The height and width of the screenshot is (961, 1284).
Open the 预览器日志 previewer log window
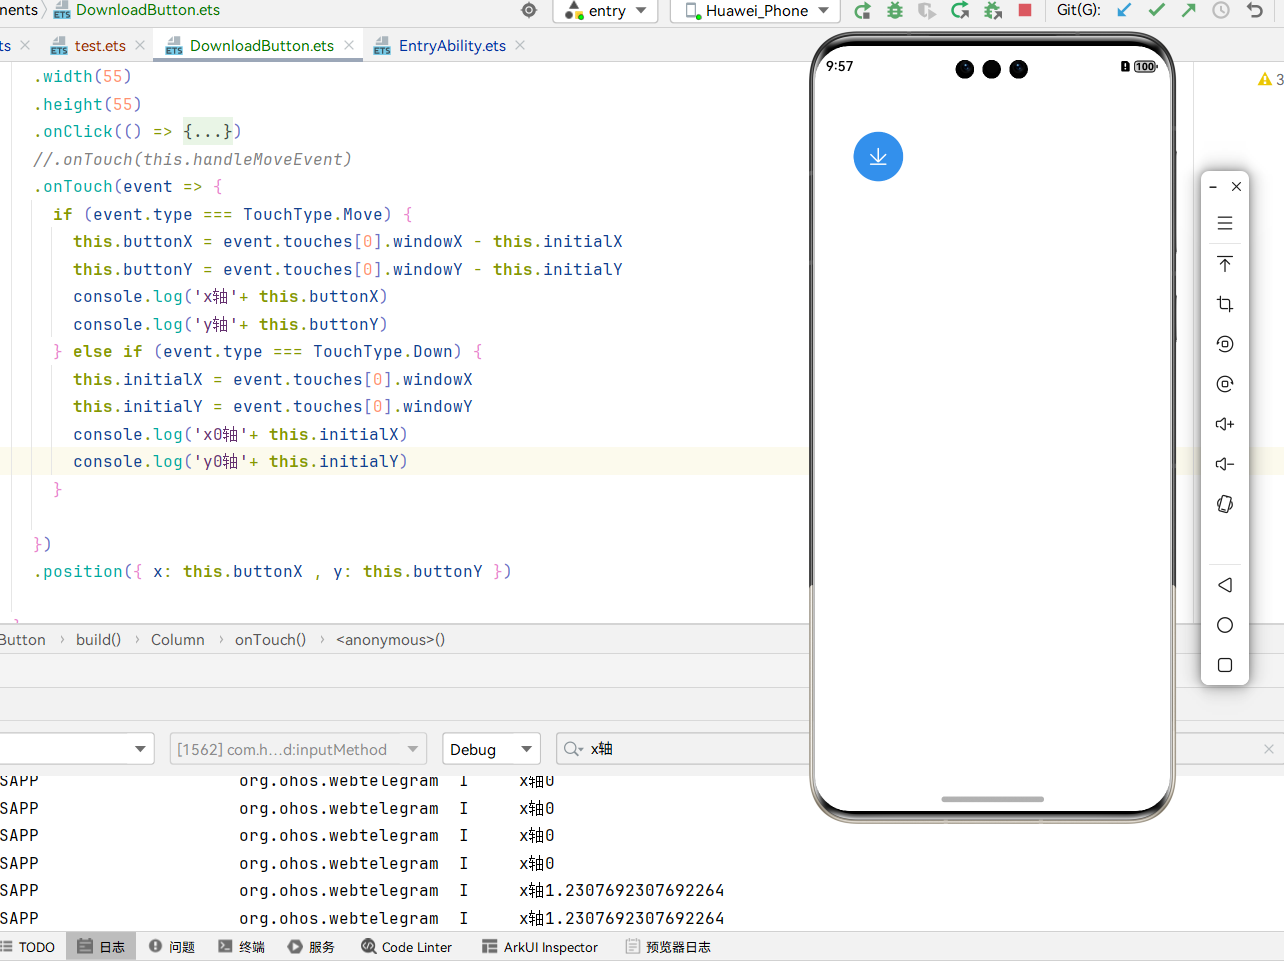click(x=668, y=947)
